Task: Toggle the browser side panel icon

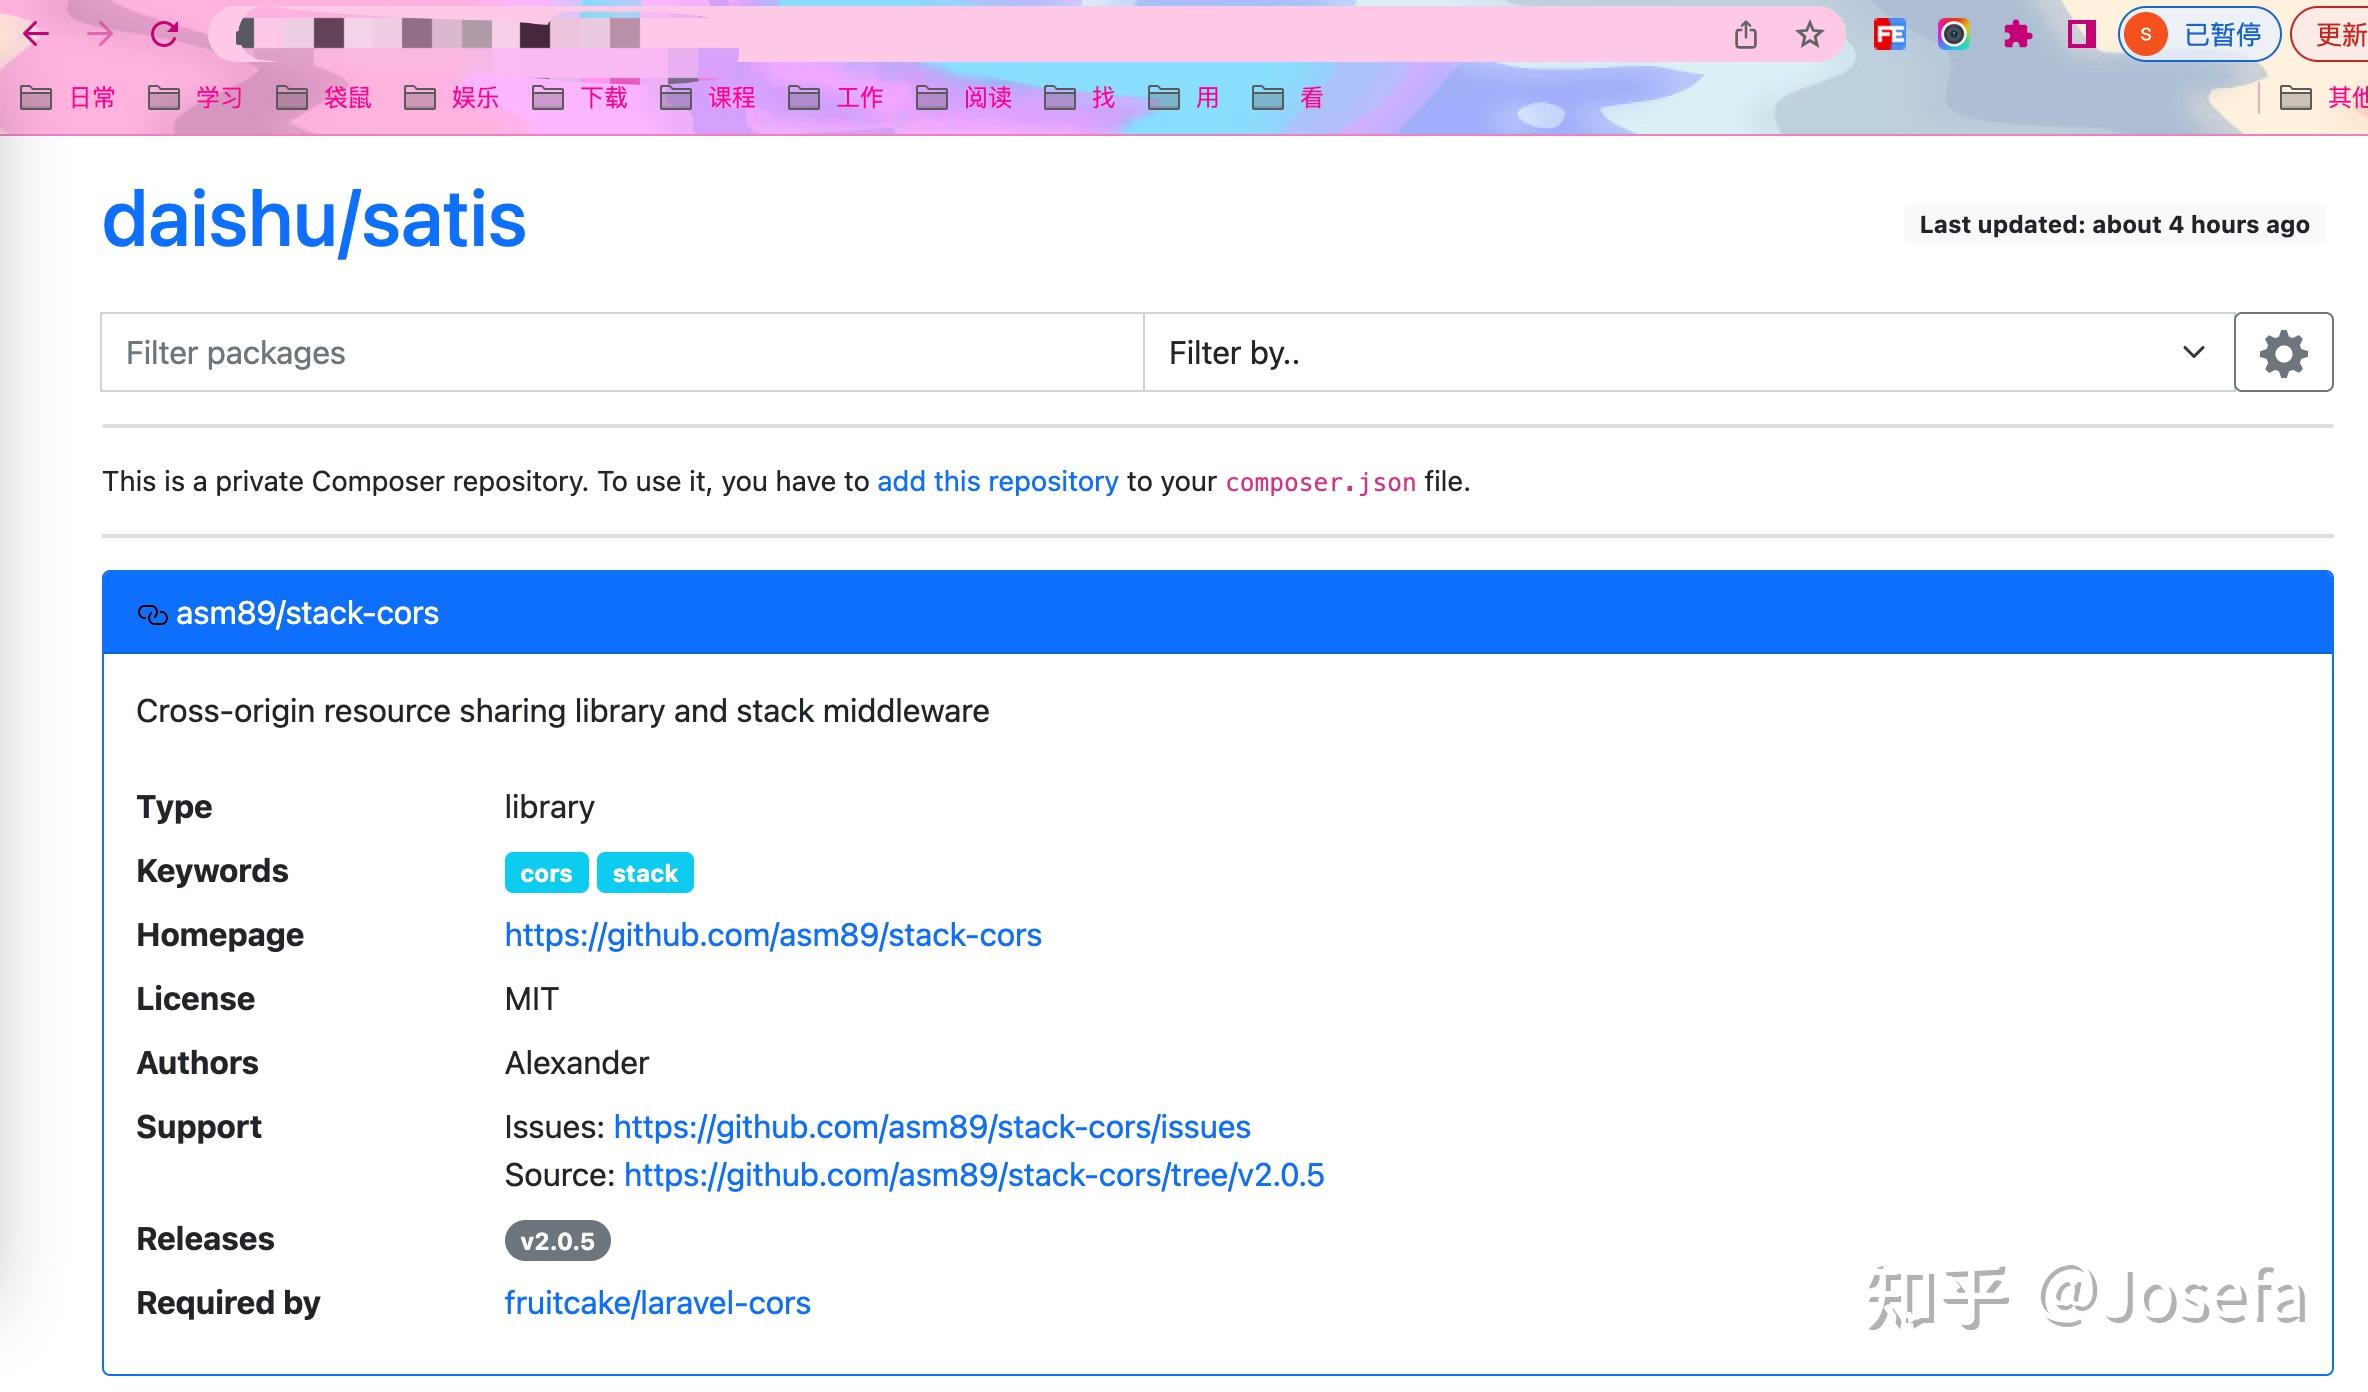Action: tap(2081, 35)
